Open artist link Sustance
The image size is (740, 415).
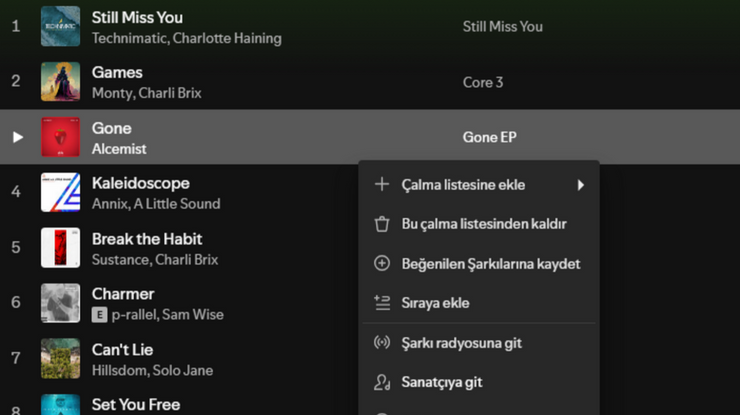[121, 260]
